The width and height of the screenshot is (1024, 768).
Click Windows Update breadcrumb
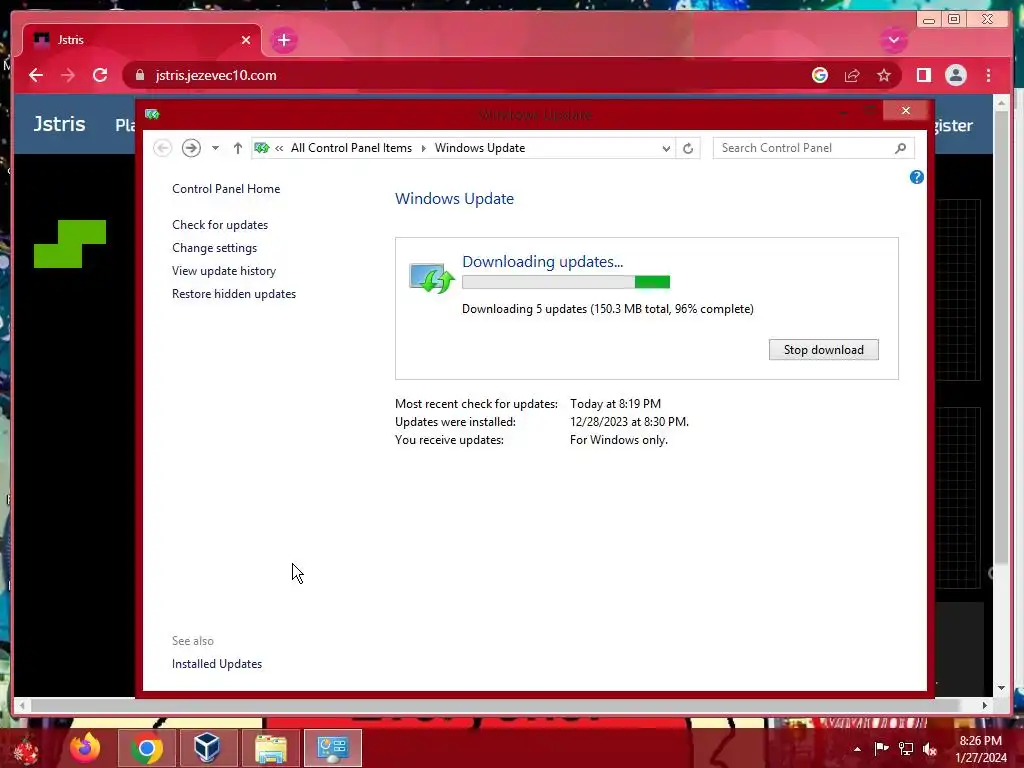(x=480, y=148)
